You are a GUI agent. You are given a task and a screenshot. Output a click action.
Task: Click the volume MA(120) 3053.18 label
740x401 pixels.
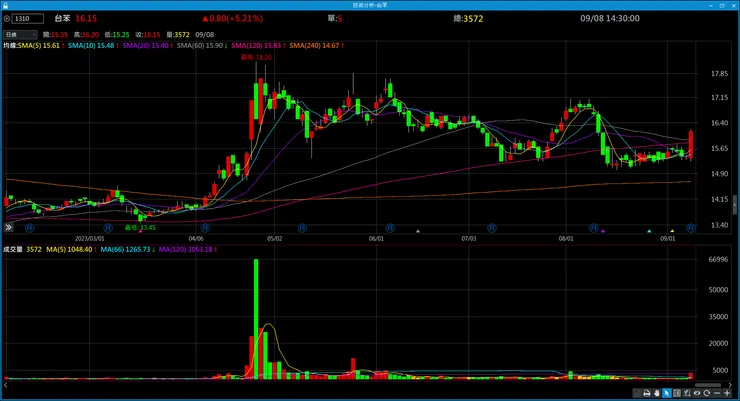coord(187,249)
